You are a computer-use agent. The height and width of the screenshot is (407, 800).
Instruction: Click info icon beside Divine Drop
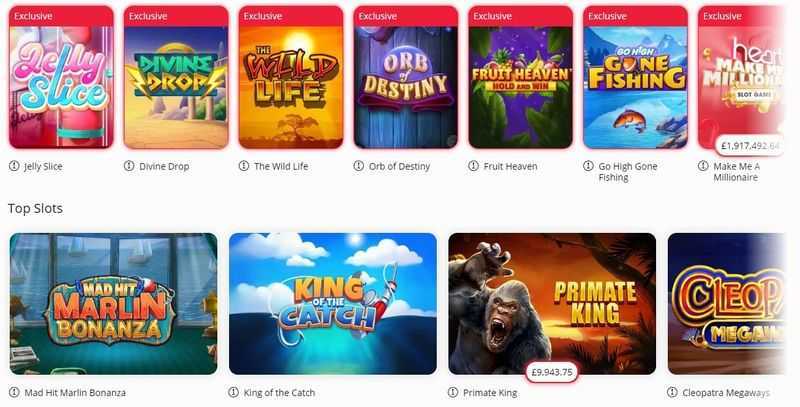pos(129,166)
